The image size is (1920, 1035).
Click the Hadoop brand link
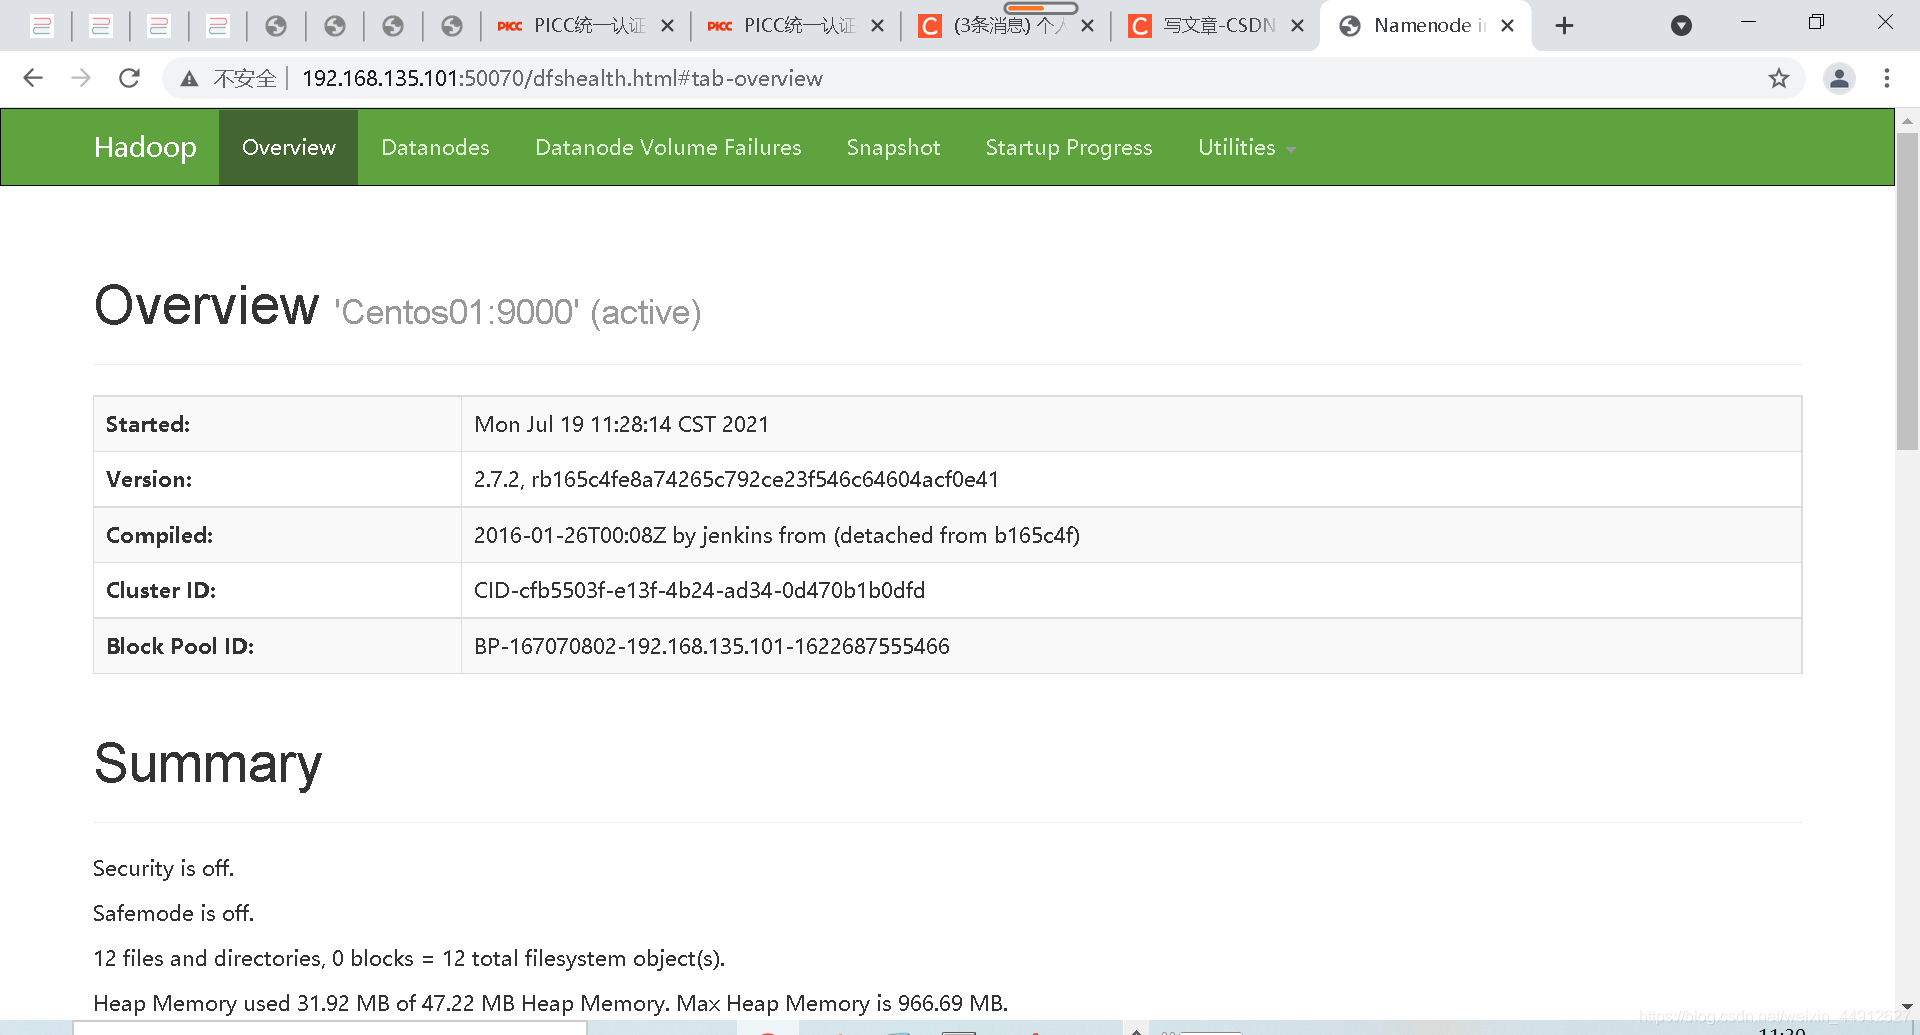(145, 147)
